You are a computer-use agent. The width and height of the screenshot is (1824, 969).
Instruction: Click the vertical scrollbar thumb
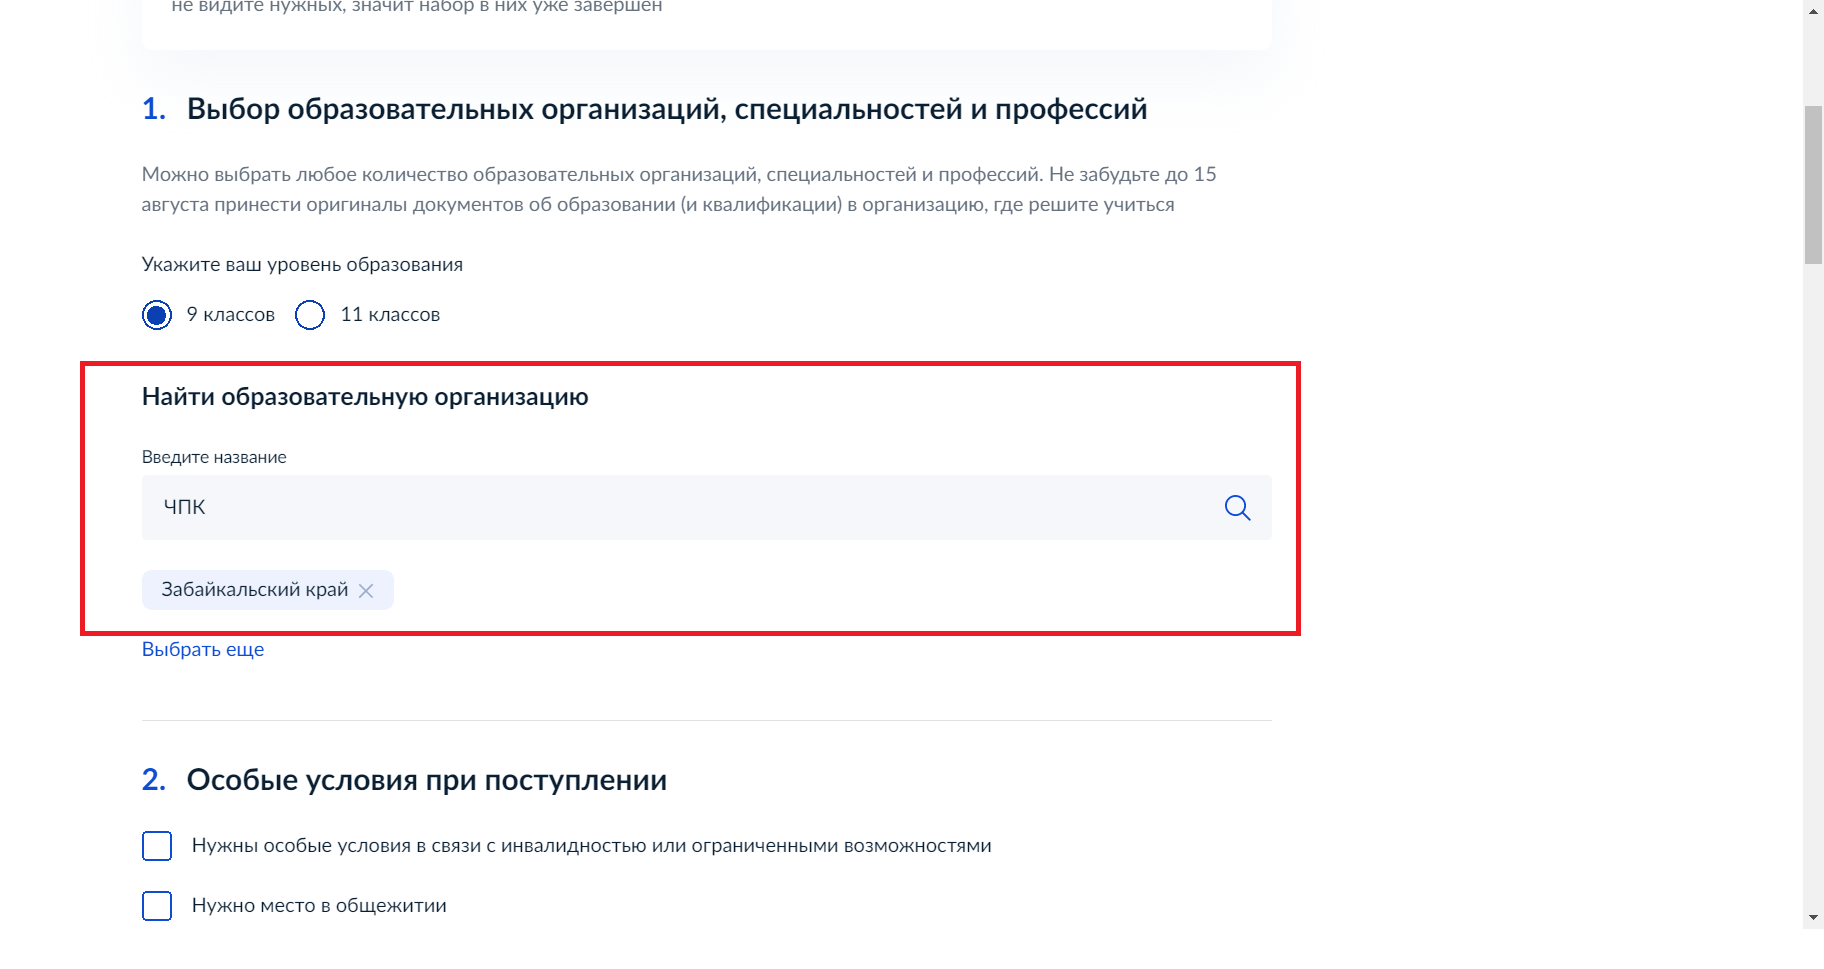coord(1813,184)
